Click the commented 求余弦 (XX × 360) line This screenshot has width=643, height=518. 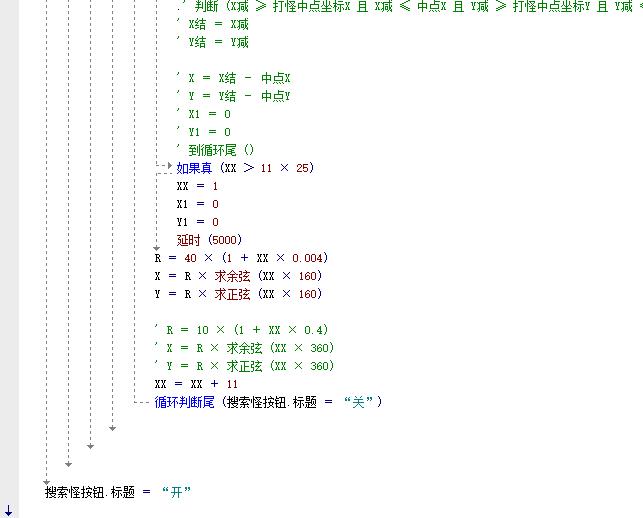tap(244, 348)
